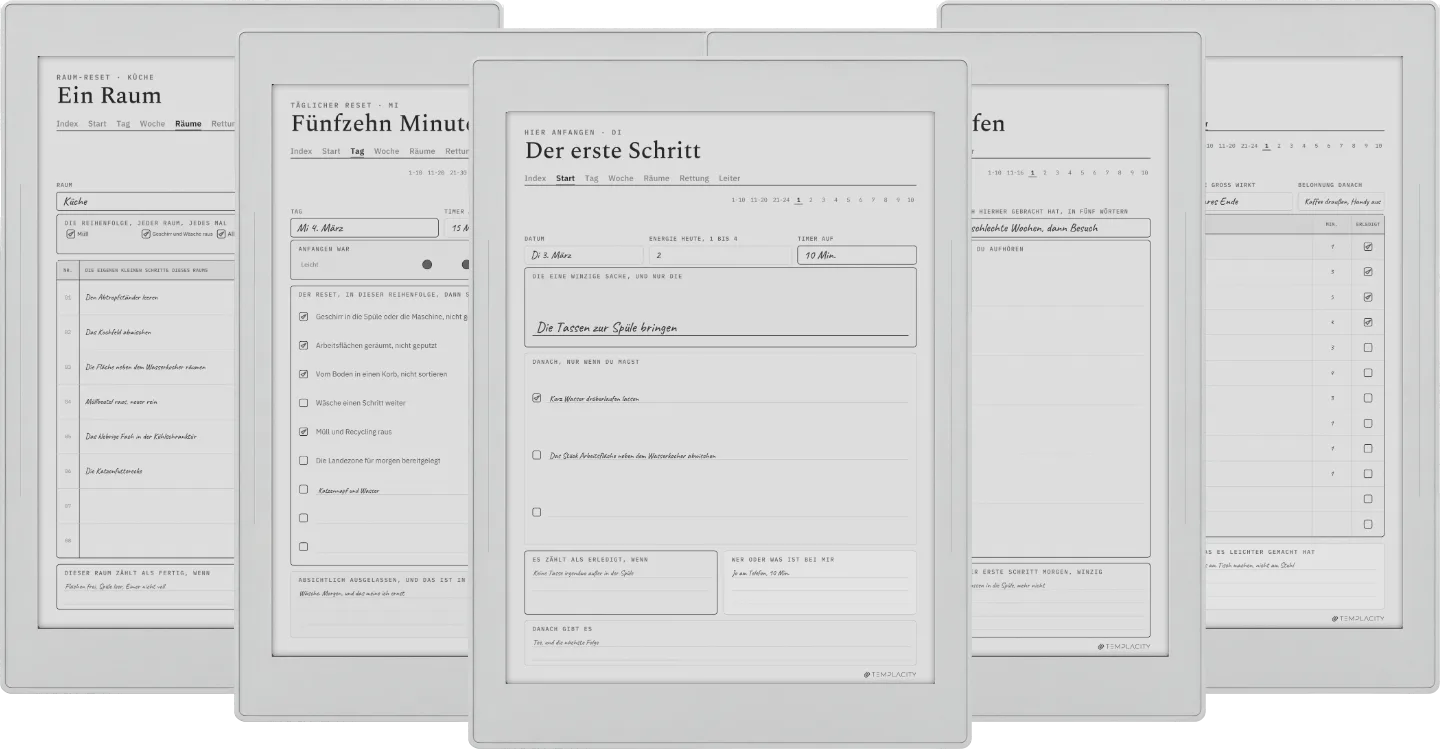Screen dimensions: 1440x750
Task: Toggle the 'Müll' checkbox on the Ein Raum page
Action: pyautogui.click(x=70, y=234)
